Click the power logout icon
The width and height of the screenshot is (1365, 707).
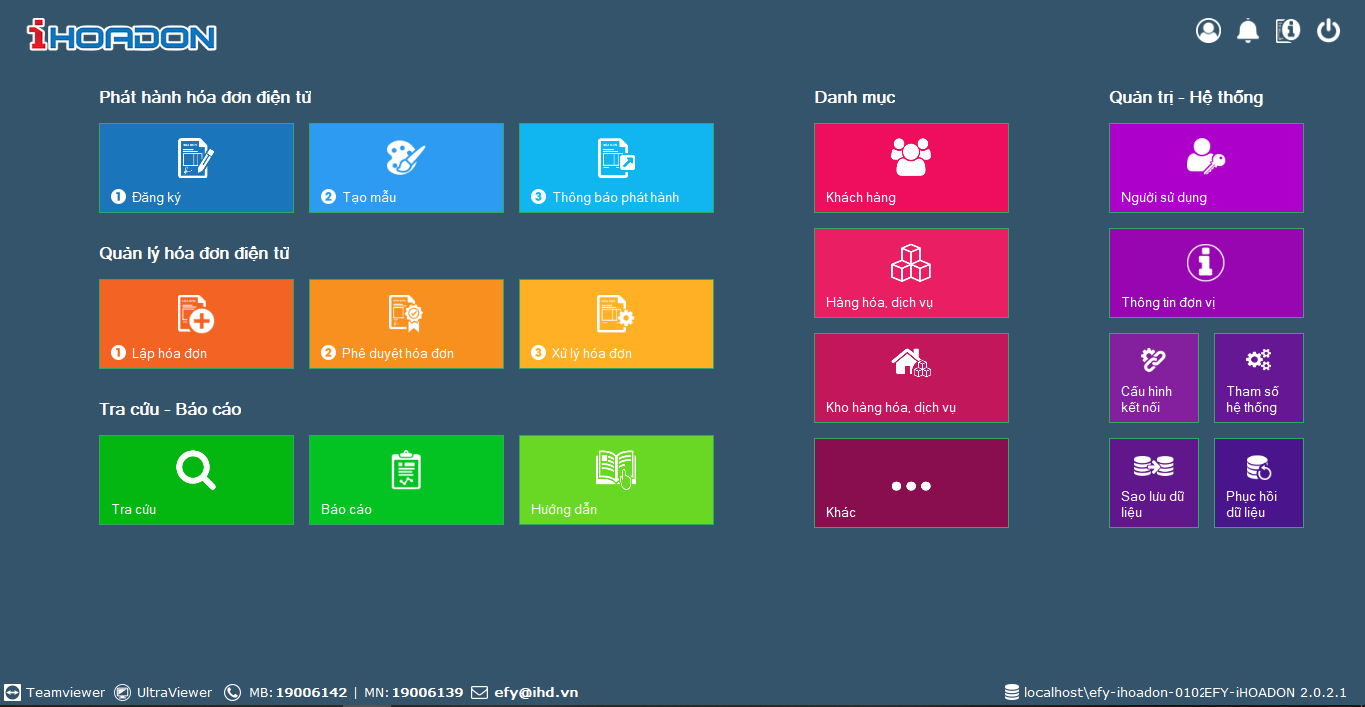[x=1328, y=31]
